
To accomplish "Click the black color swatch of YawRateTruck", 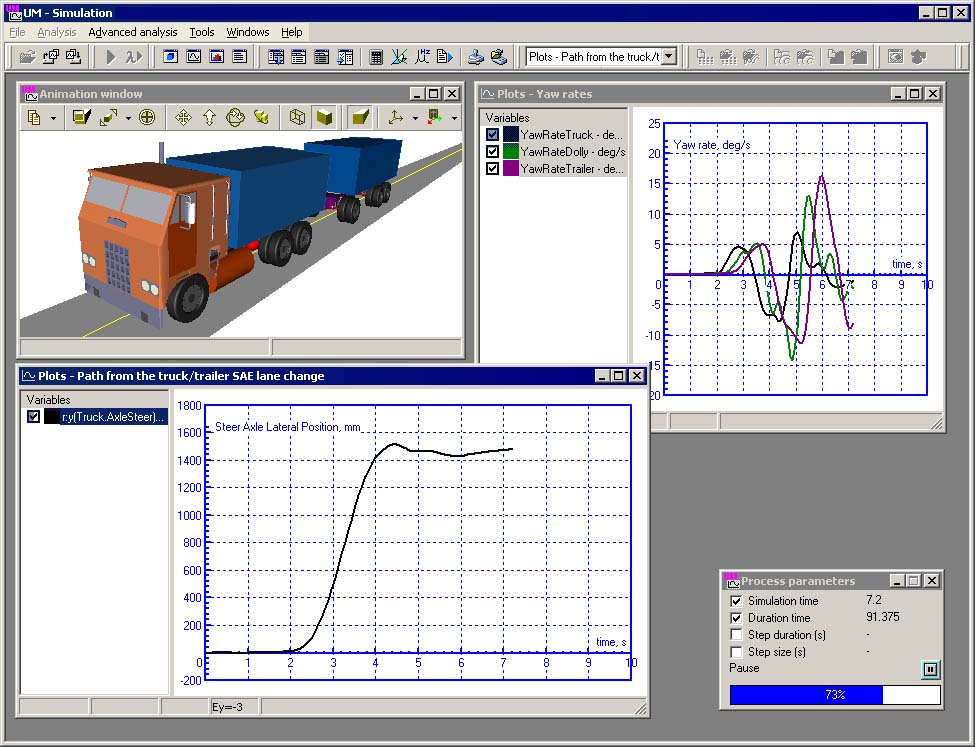I will (x=511, y=135).
